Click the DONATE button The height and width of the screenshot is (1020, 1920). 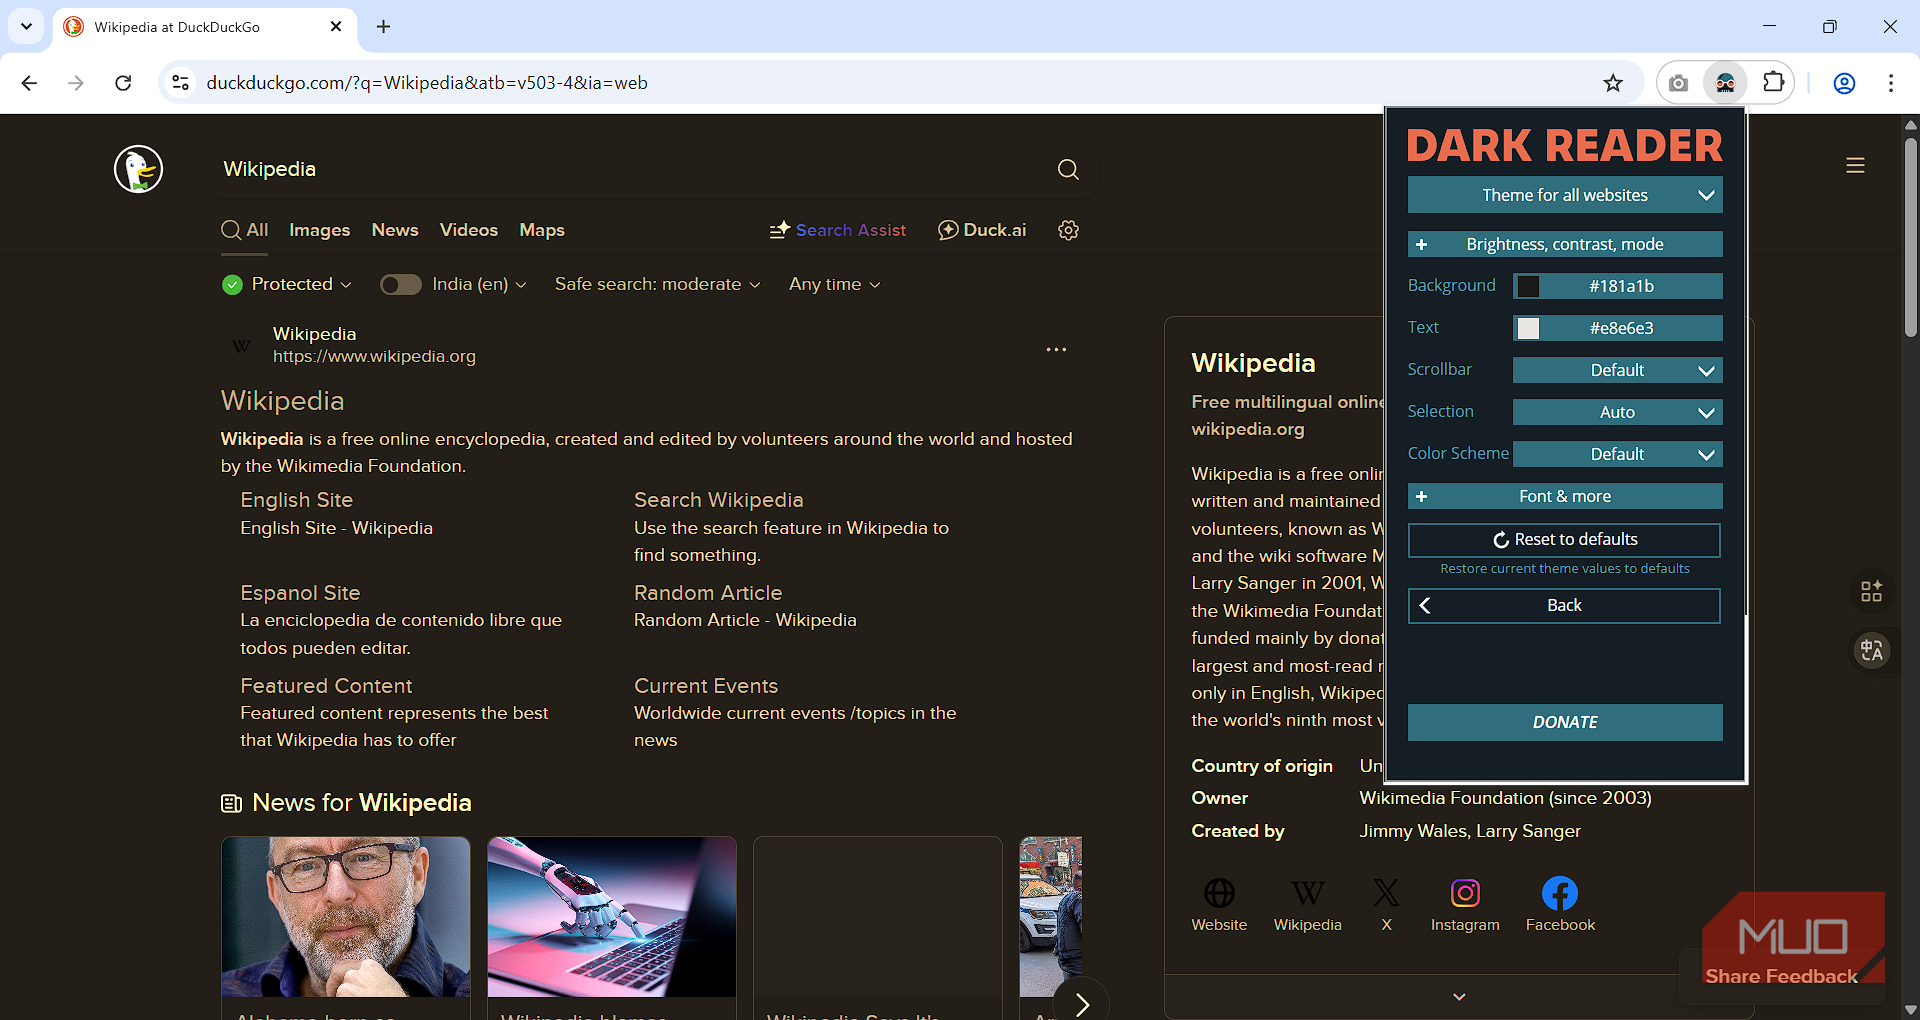click(1565, 722)
